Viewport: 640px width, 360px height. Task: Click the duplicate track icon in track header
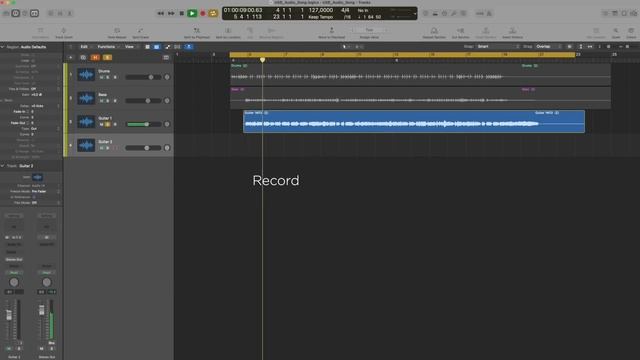tap(83, 58)
